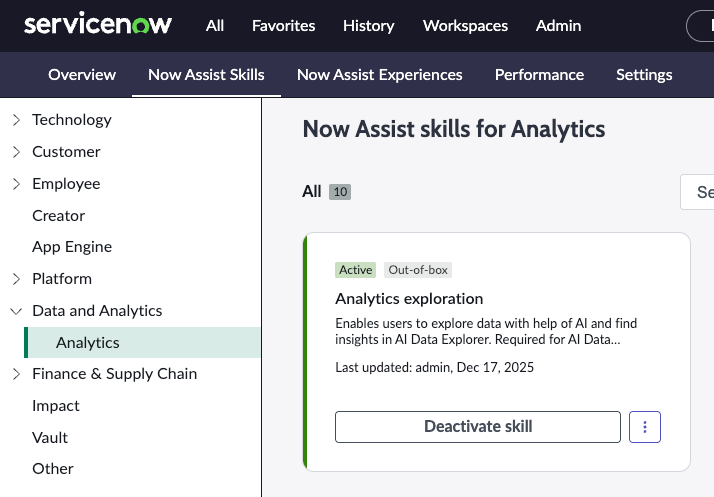The height and width of the screenshot is (497, 714).
Task: Expand the Employee category chevron
Action: [16, 184]
